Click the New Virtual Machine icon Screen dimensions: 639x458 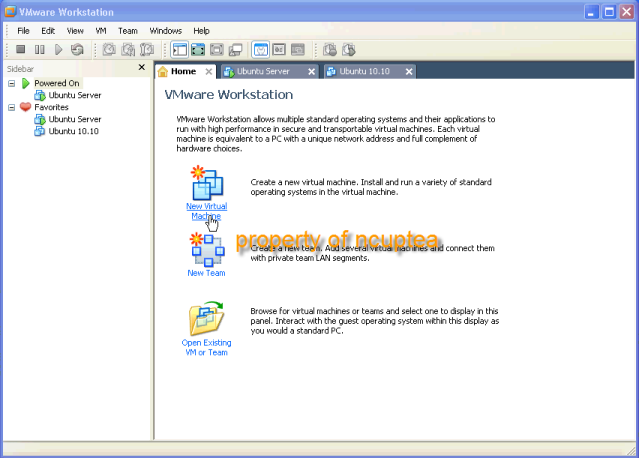pos(207,183)
